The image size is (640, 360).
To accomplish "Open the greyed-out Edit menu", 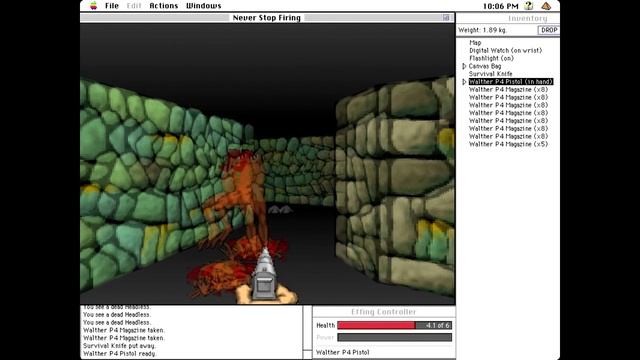I will (133, 6).
